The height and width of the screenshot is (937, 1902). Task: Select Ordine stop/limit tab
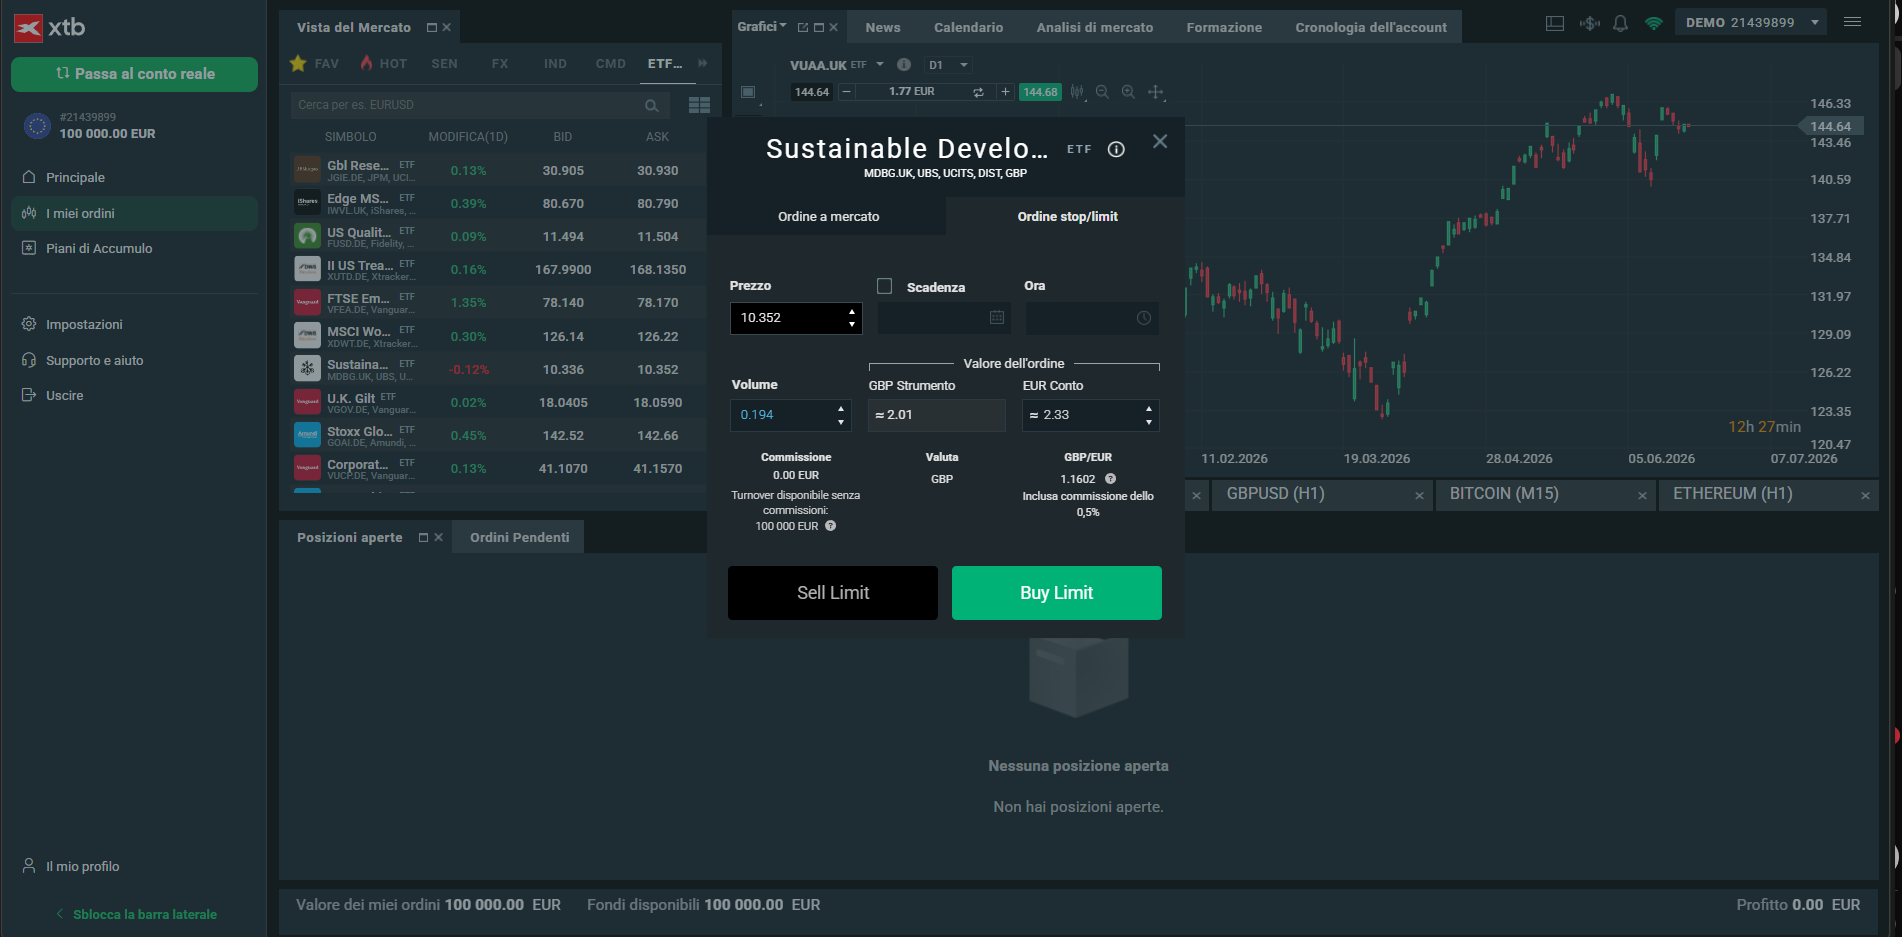1067,216
